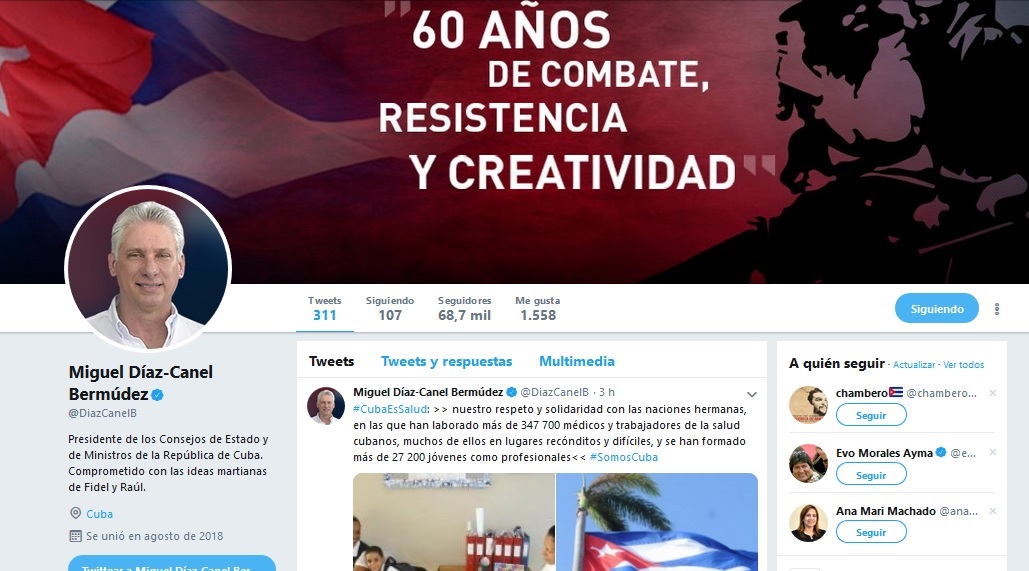Toggle the Siguiendo follow button
1029x571 pixels.
click(x=936, y=308)
